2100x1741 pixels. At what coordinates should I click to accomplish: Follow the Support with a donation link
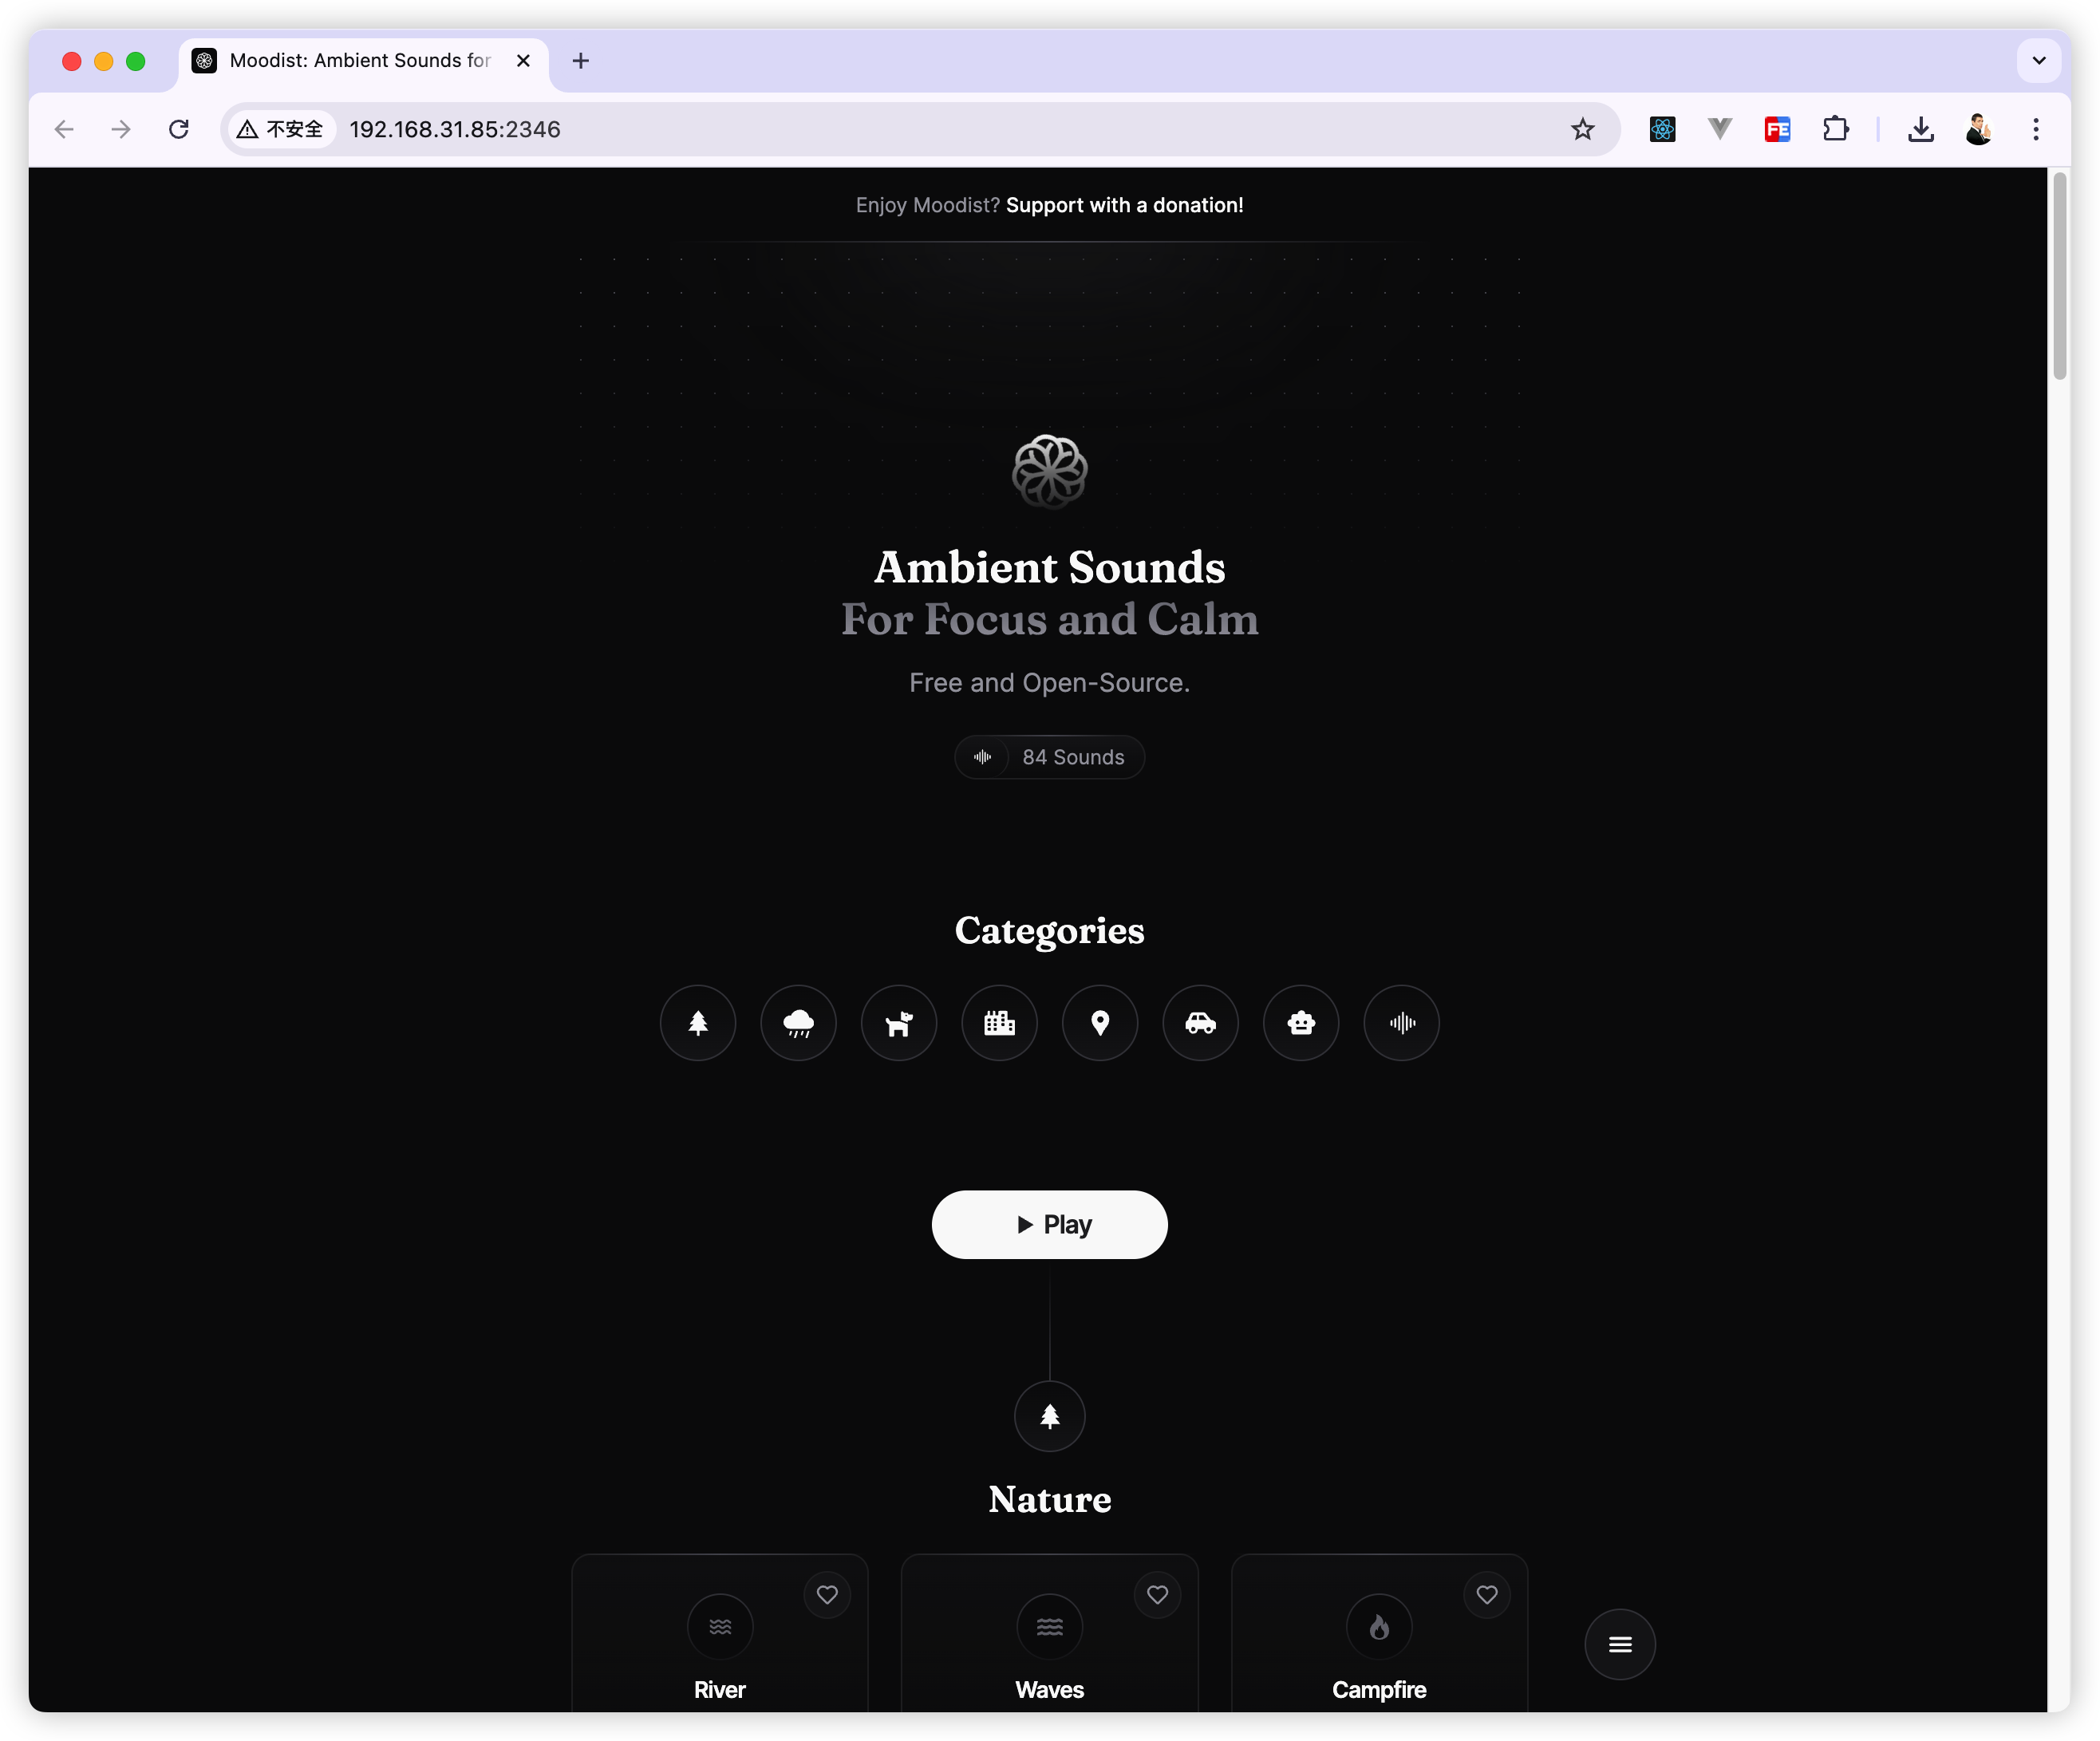pos(1124,205)
